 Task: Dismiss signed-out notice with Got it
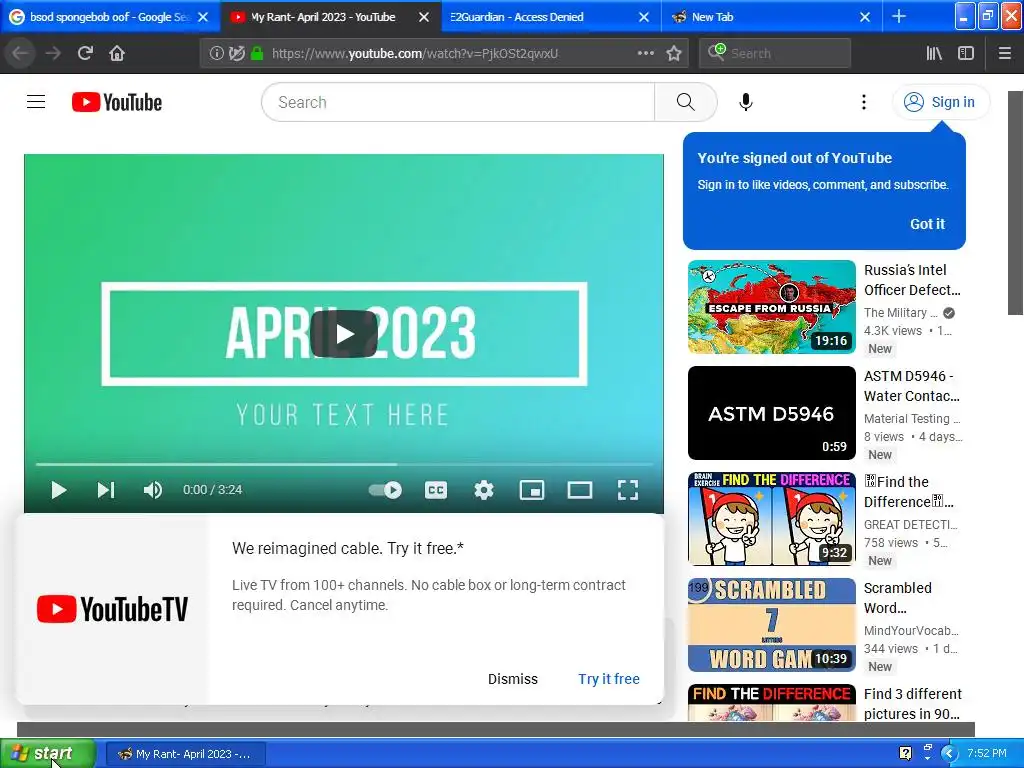pos(927,224)
